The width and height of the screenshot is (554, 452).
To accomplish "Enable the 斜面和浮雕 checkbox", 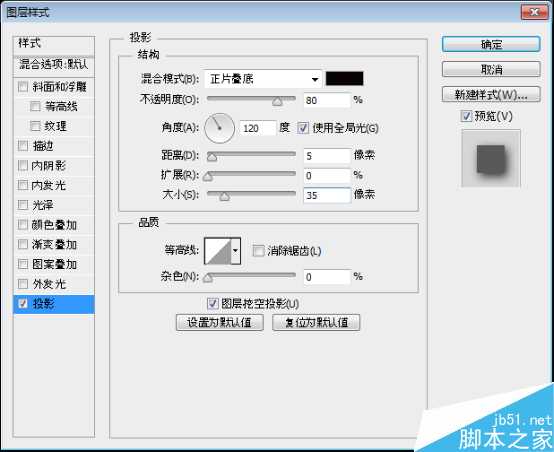I will 23,87.
